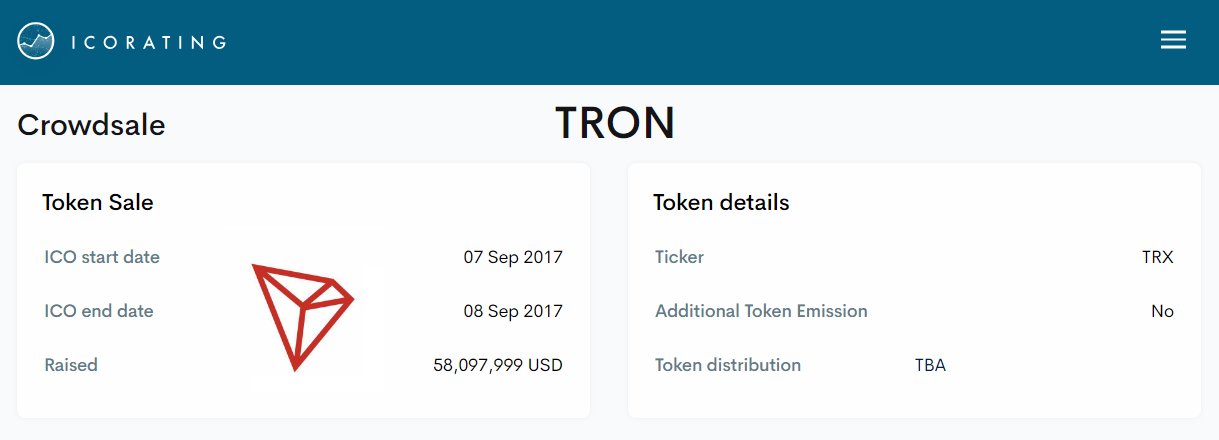
Task: Select the TBA token distribution value
Action: 930,365
